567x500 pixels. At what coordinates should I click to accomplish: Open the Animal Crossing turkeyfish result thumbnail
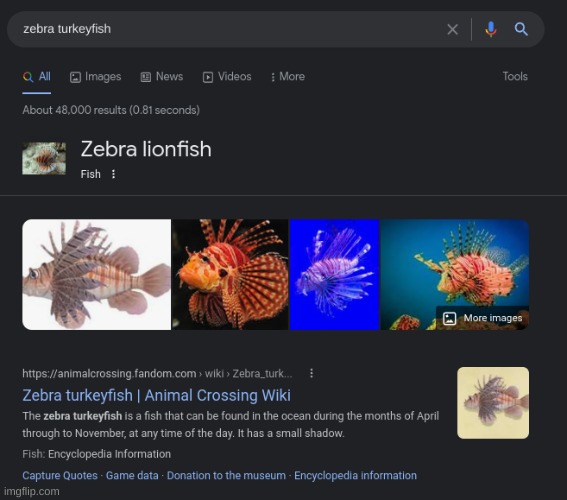[493, 403]
